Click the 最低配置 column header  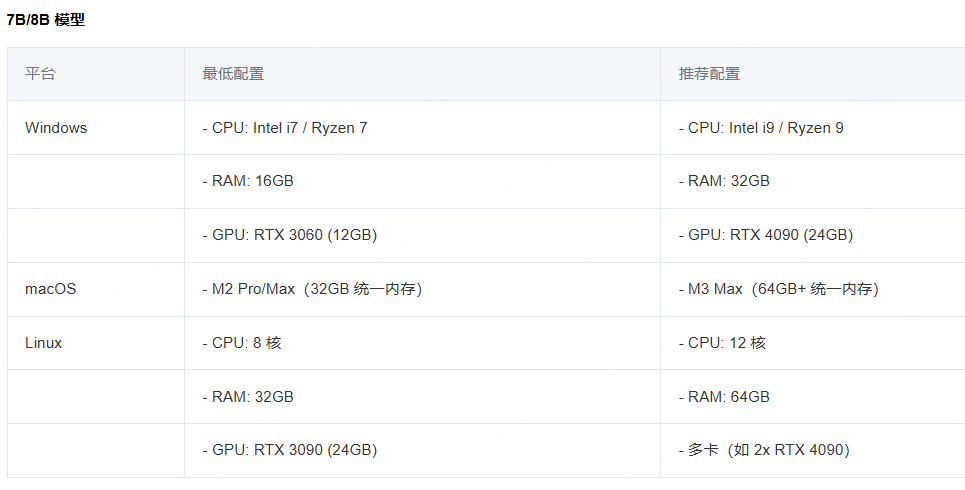233,74
